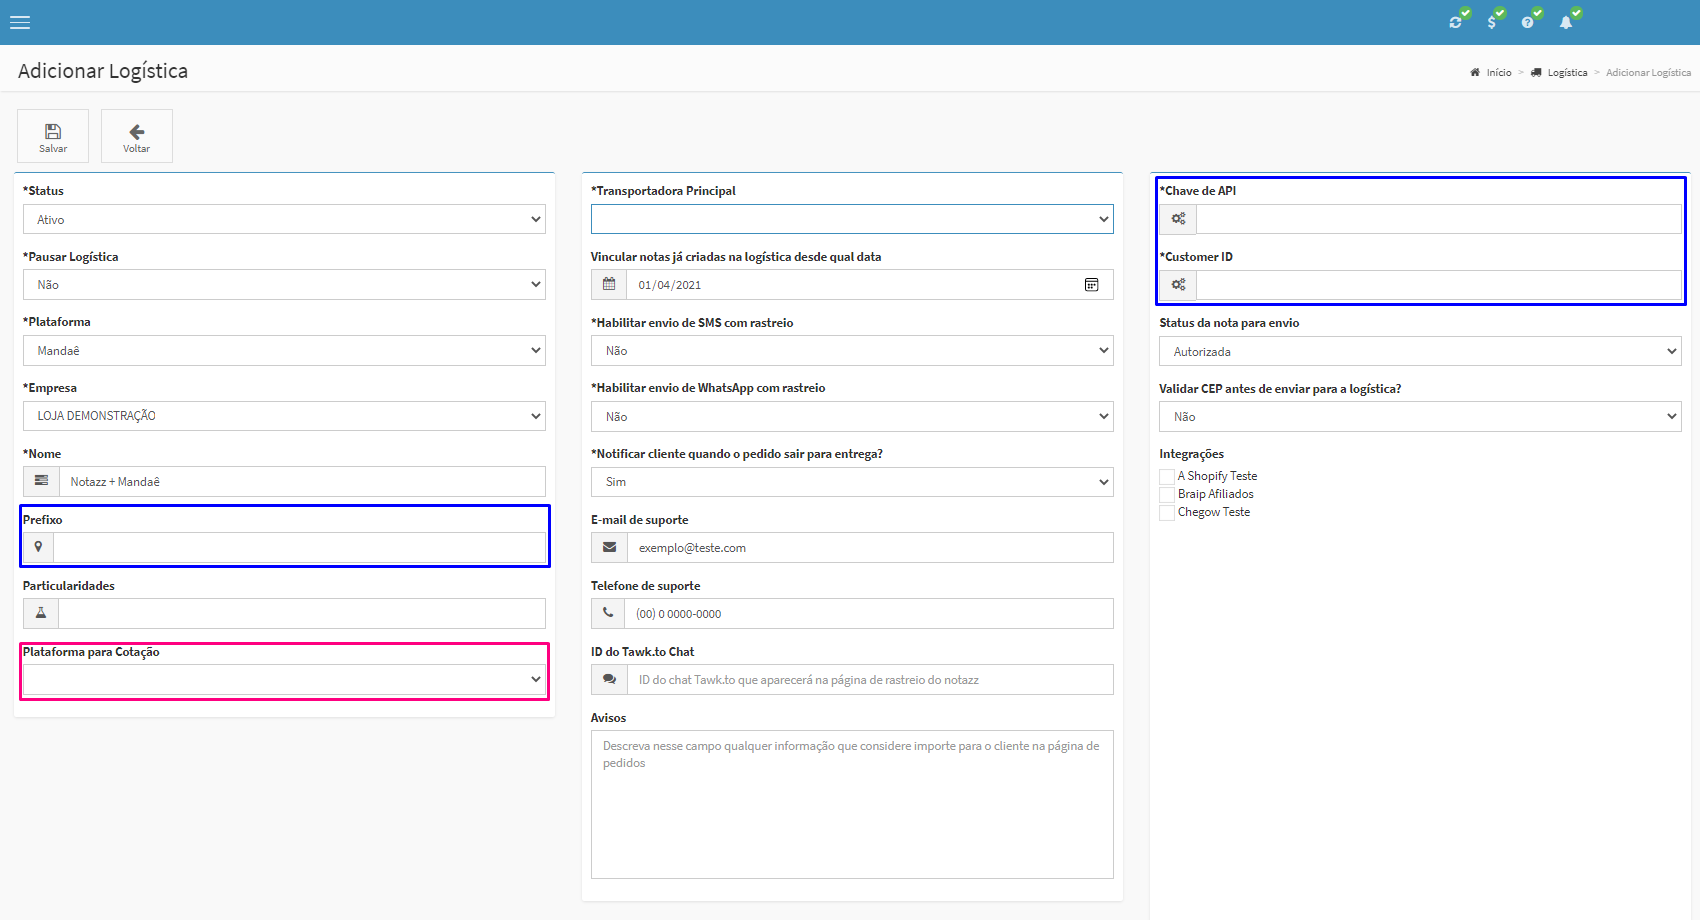Click the calendar picker icon in date field

coord(1092,285)
